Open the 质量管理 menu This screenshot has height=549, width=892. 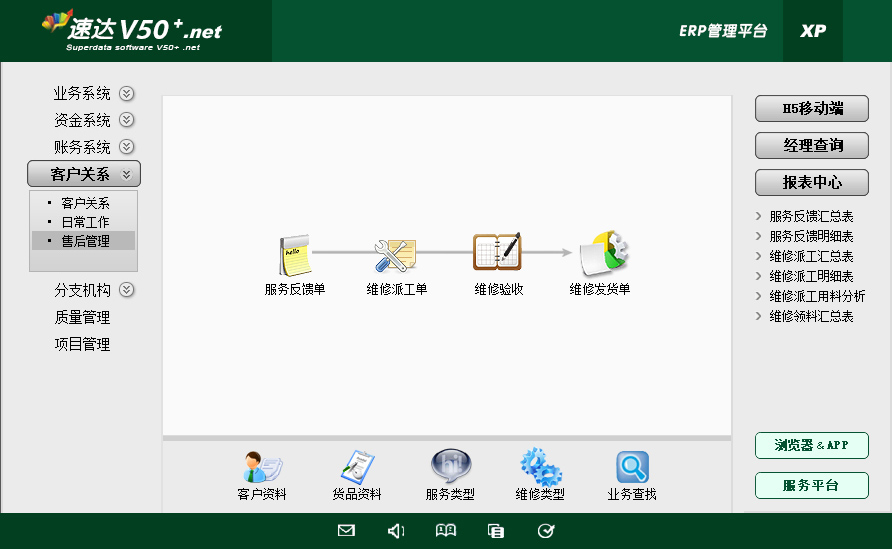tap(82, 317)
